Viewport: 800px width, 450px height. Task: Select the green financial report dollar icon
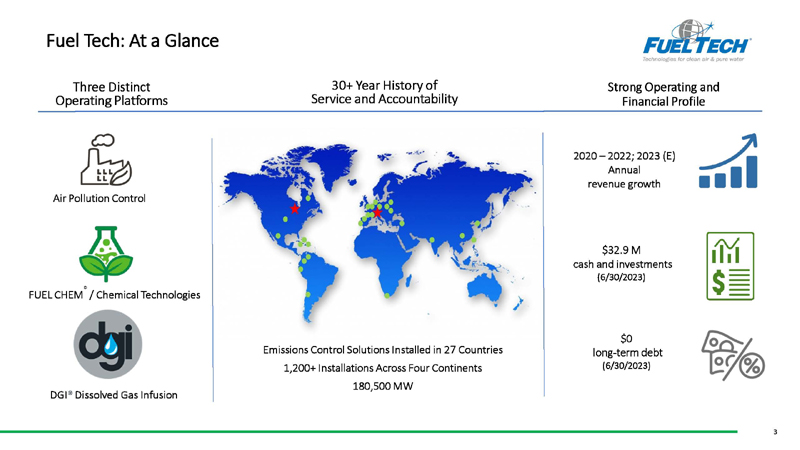[x=730, y=266]
